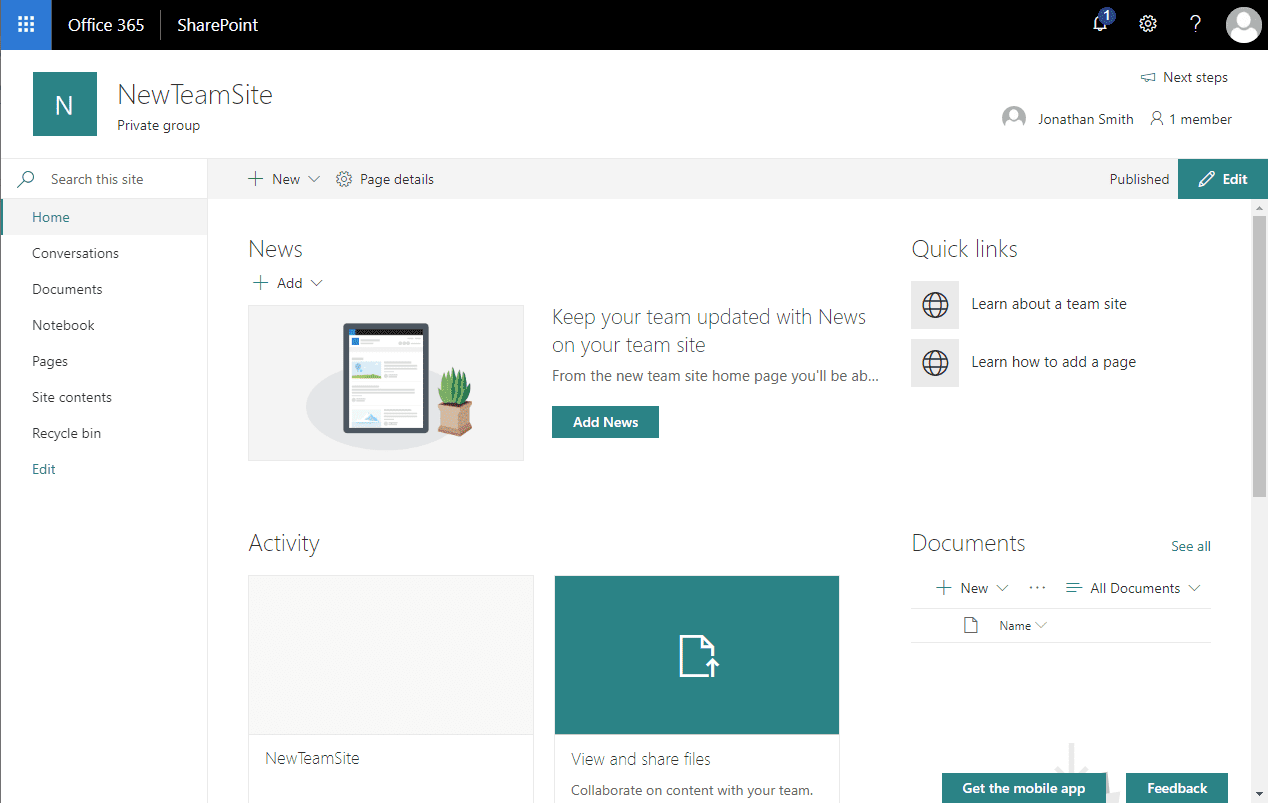This screenshot has height=803, width=1268.
Task: Click Get the mobile app button
Action: point(1023,788)
